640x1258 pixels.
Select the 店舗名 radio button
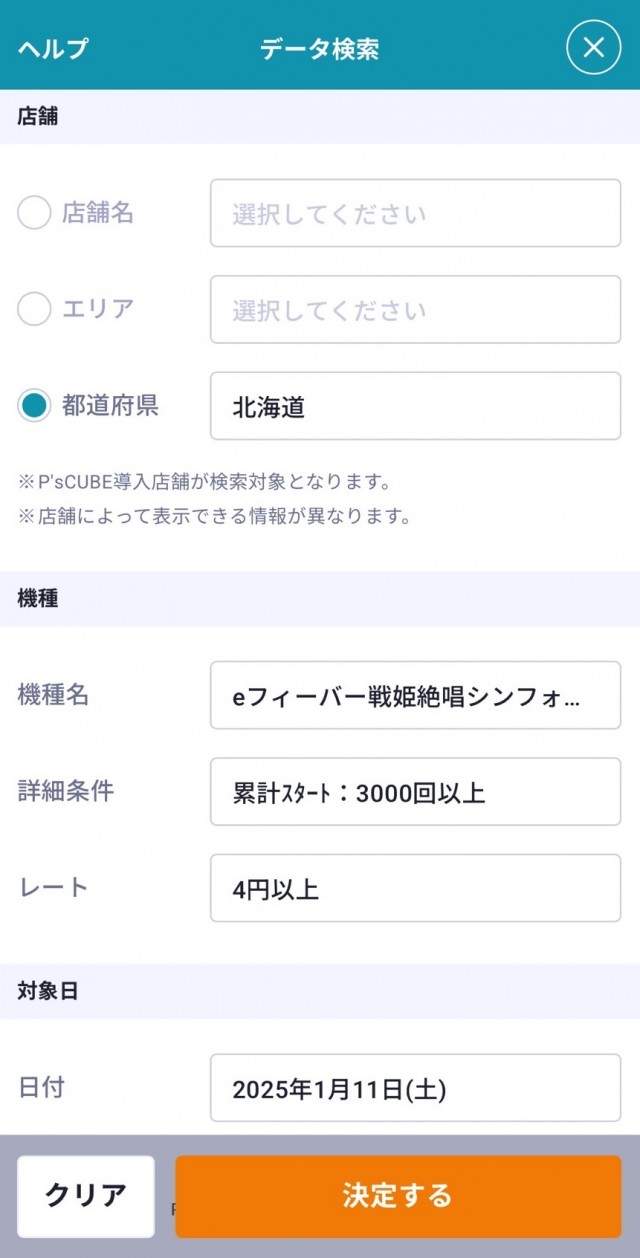point(34,212)
